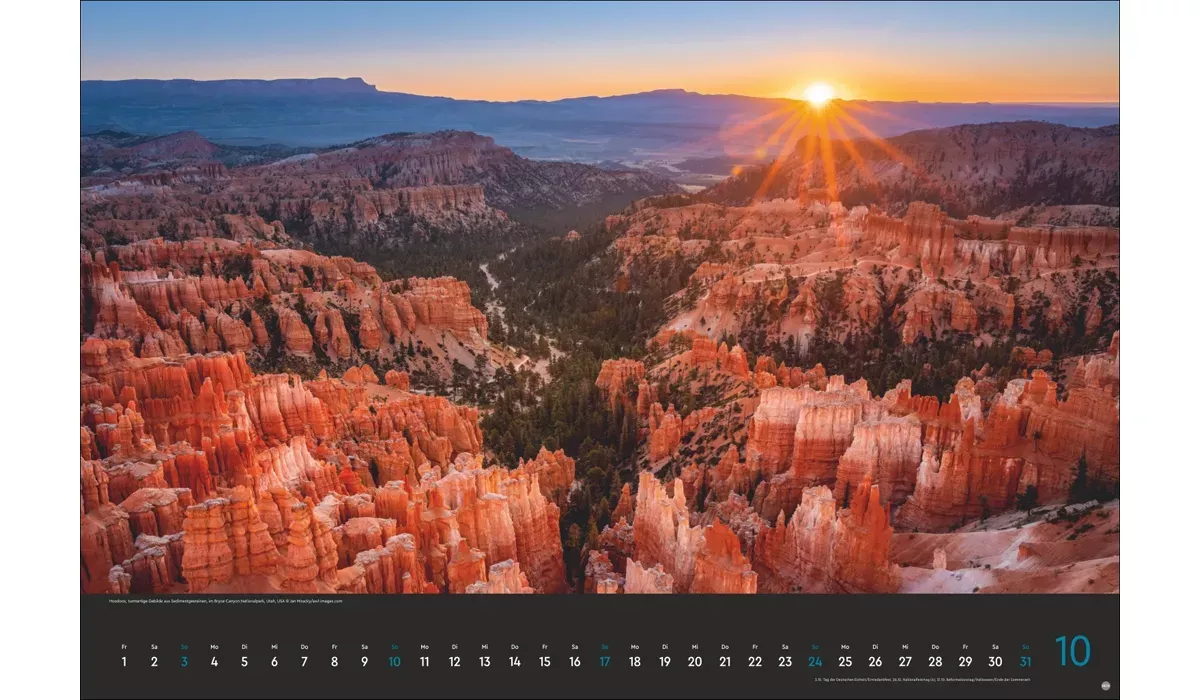The width and height of the screenshot is (1200, 700).
Task: Select day 9 in the date row
Action: tap(364, 662)
